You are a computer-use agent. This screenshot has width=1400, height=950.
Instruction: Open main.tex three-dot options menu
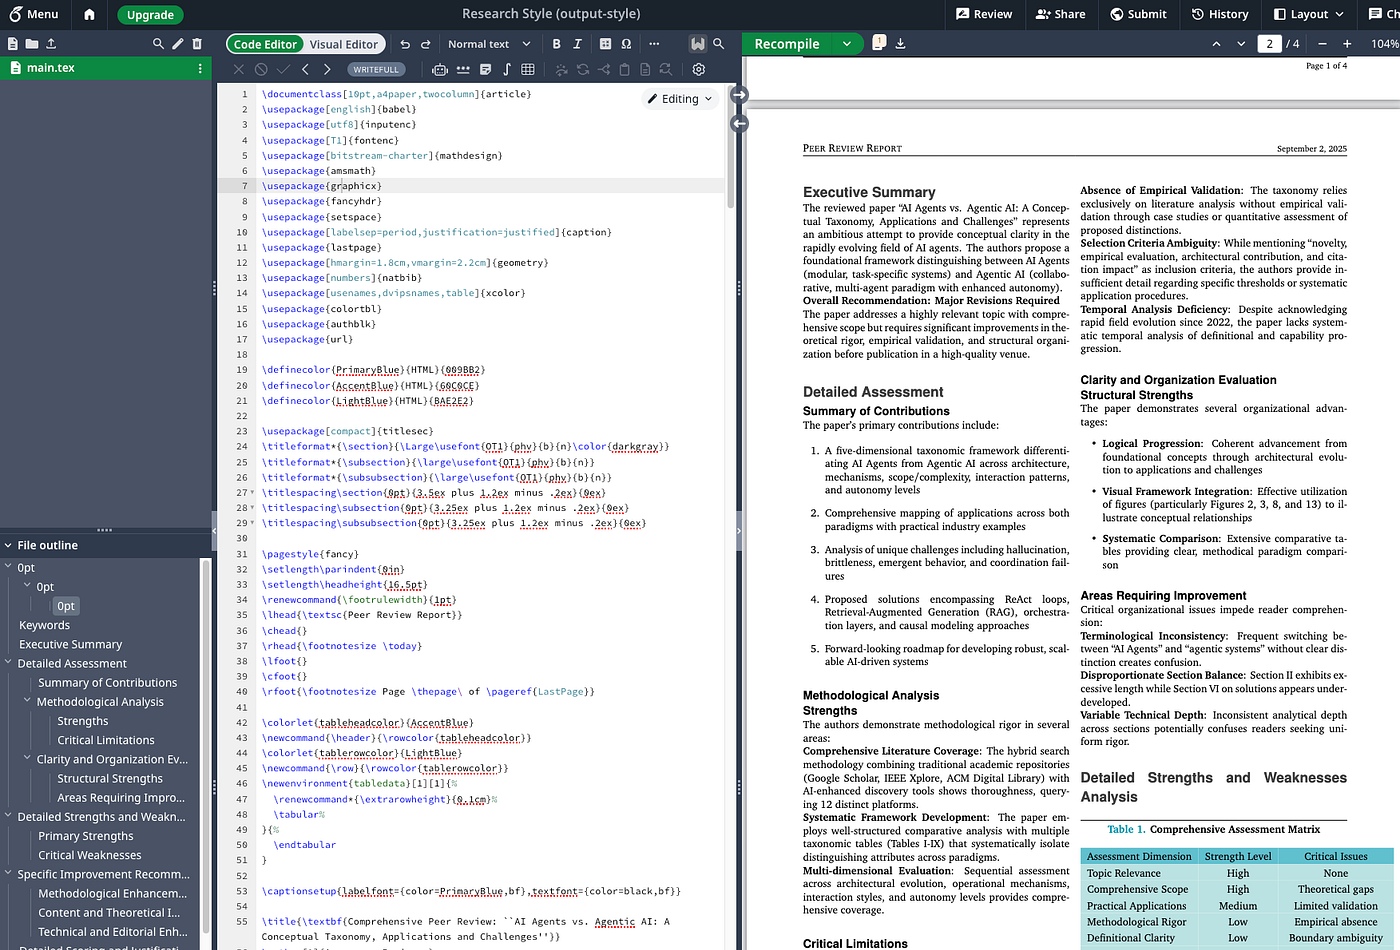coord(200,68)
